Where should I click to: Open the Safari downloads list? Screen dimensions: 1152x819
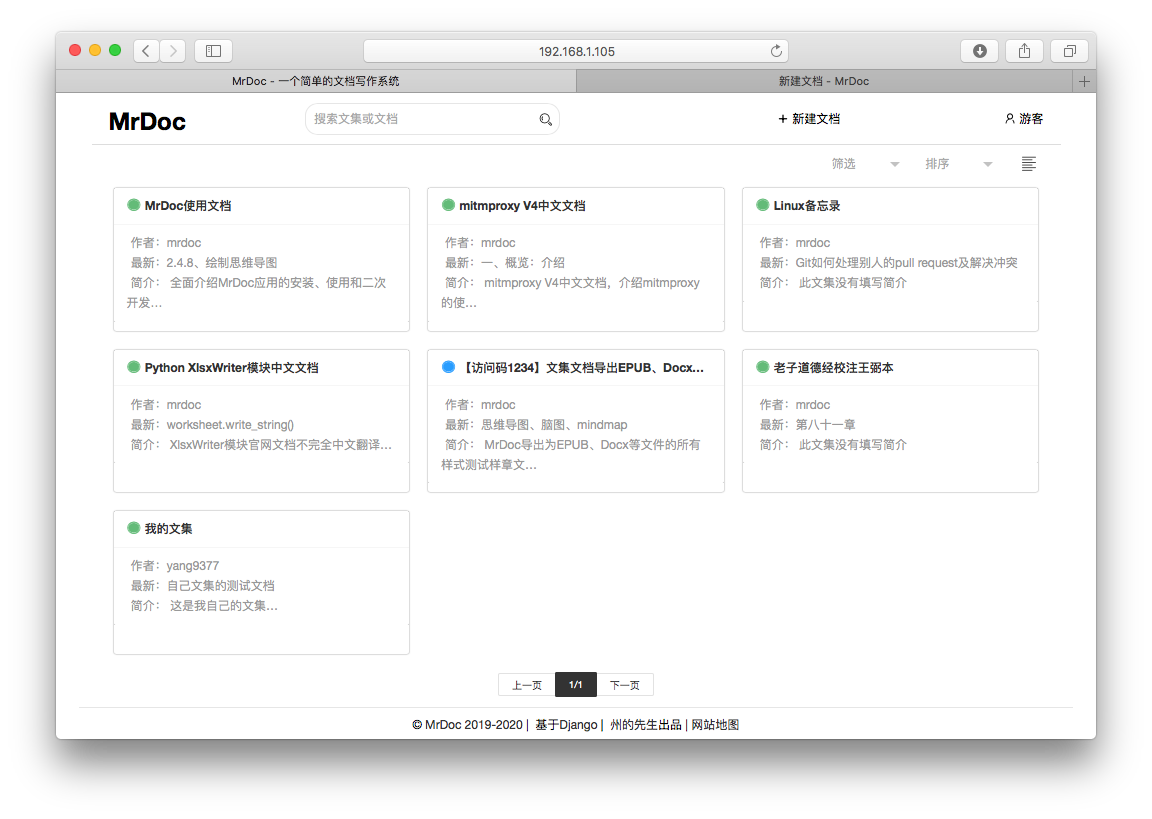tap(979, 51)
